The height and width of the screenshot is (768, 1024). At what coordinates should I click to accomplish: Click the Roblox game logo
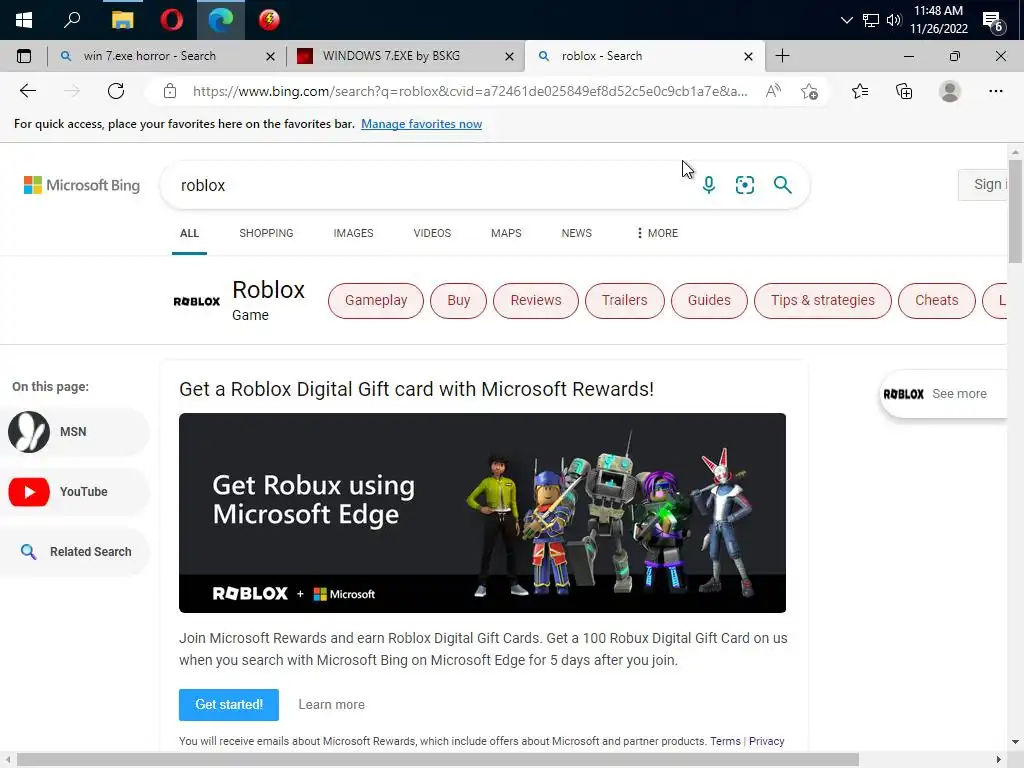(197, 301)
